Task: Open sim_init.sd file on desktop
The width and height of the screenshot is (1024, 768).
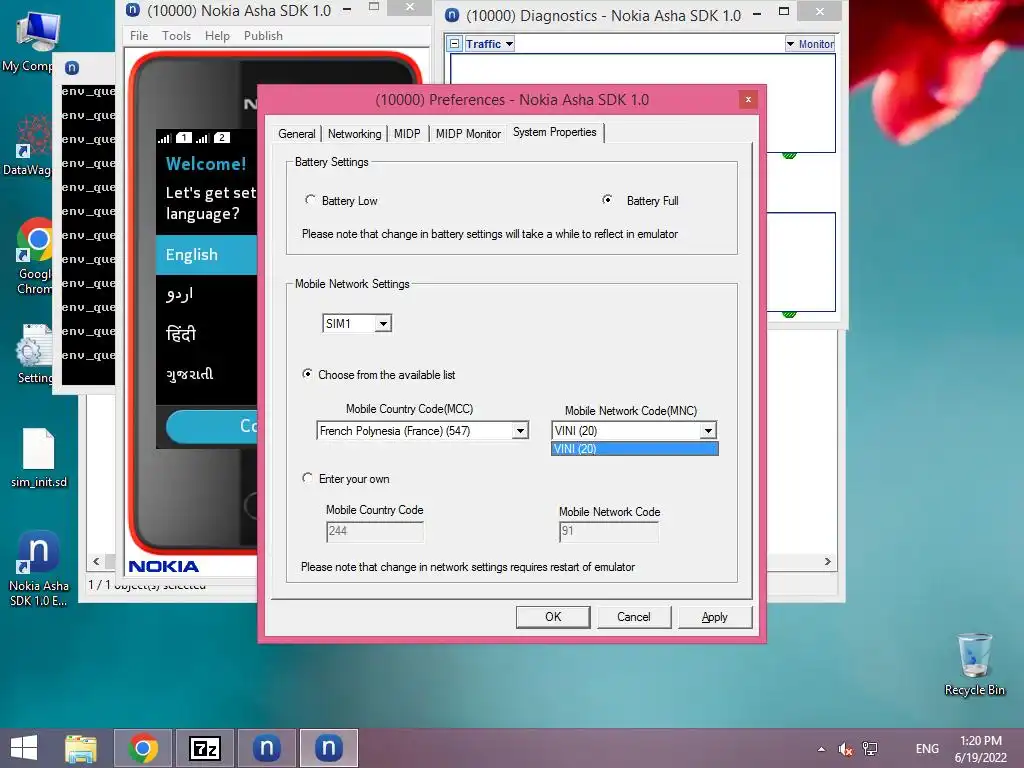Action: (39, 458)
